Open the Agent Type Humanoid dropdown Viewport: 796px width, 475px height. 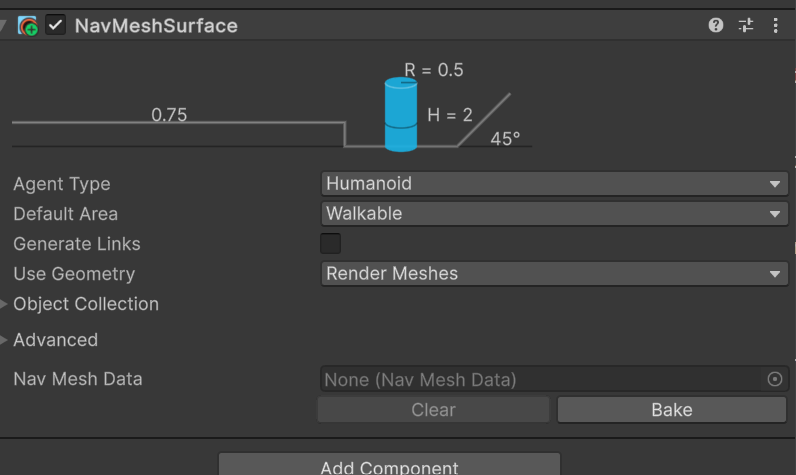555,184
